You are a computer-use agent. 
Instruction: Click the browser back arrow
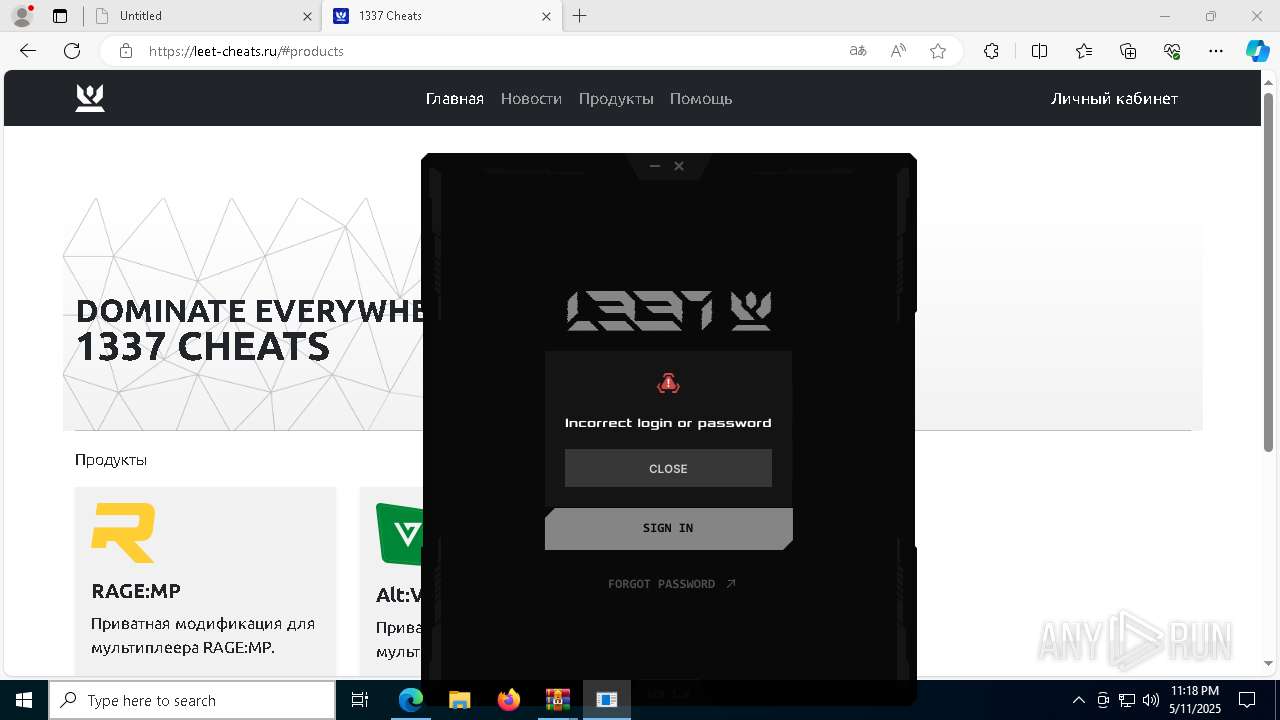pos(28,51)
